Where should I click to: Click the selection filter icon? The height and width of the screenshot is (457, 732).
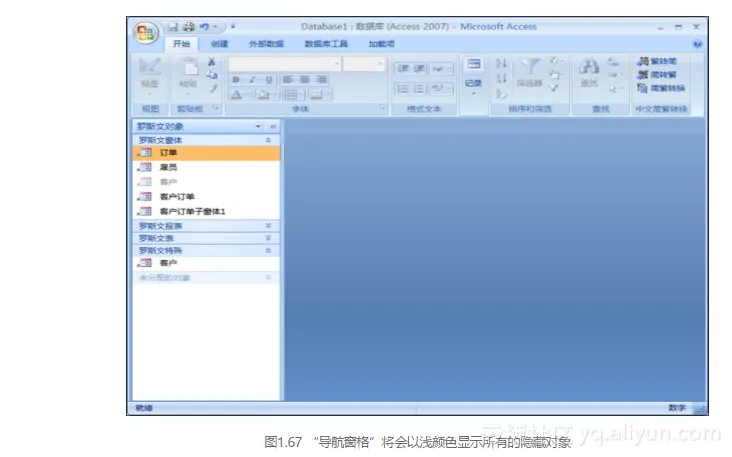point(555,61)
